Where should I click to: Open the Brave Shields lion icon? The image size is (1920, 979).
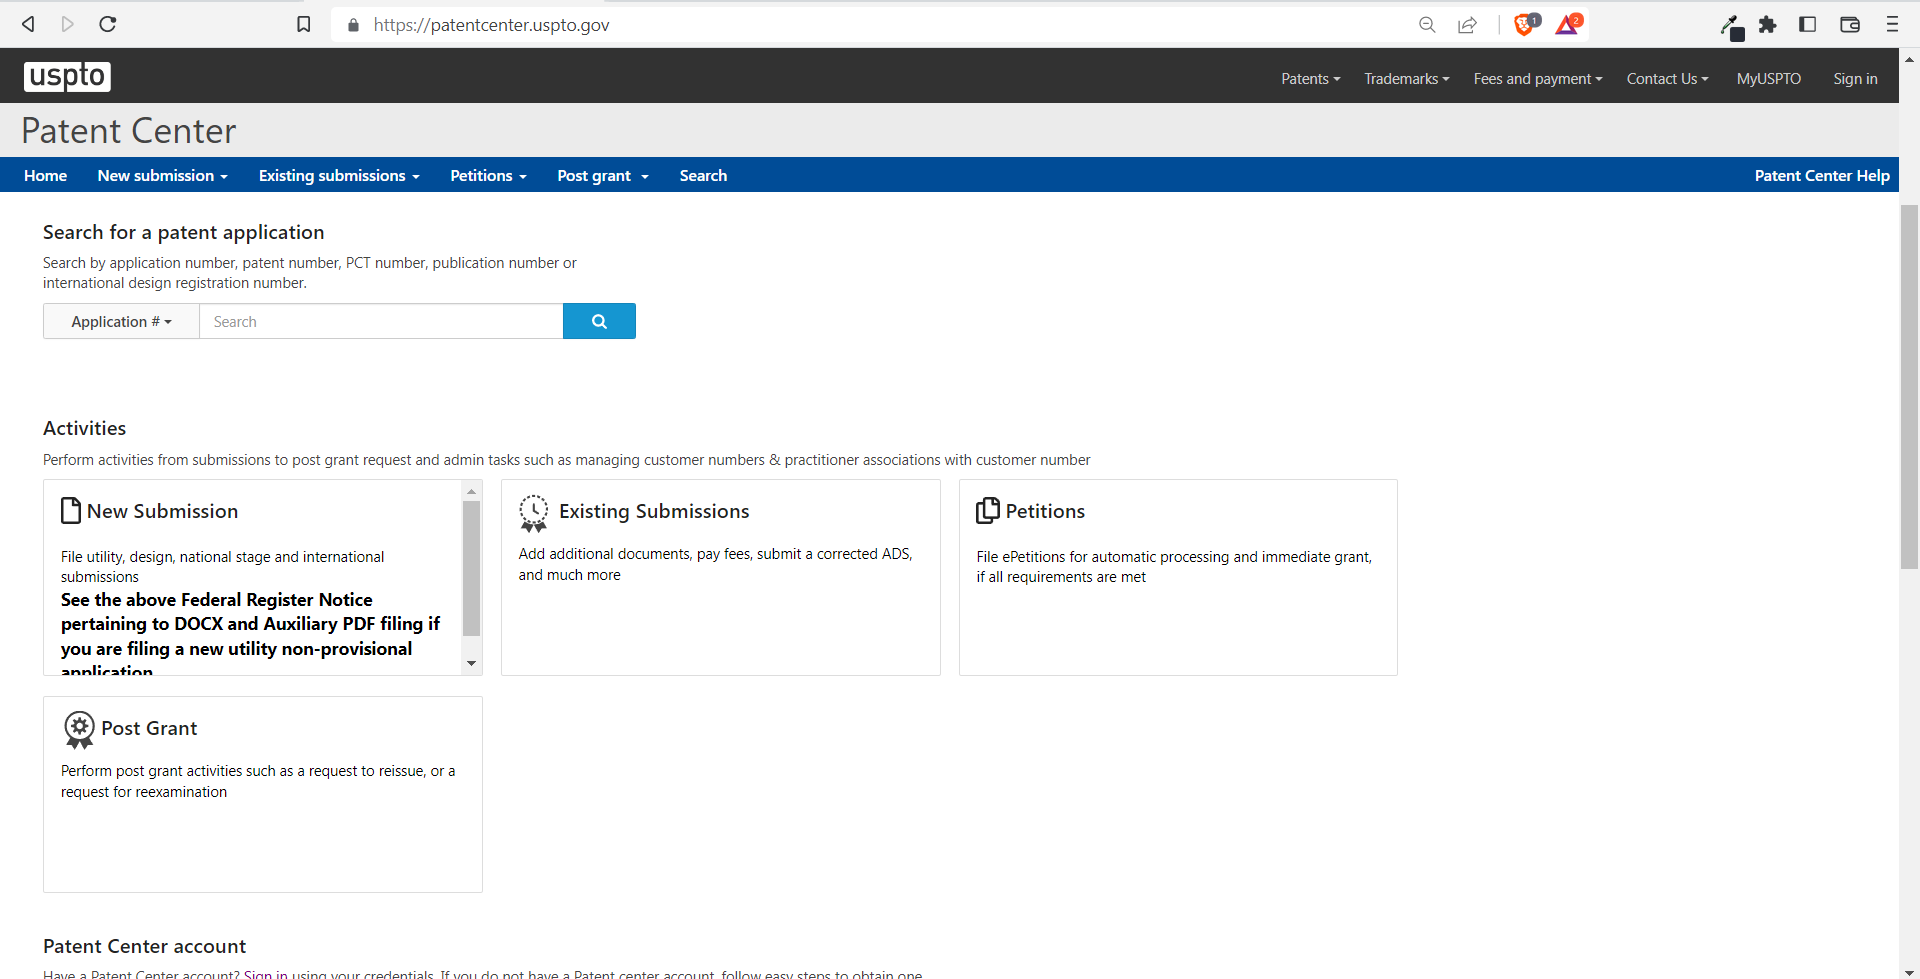tap(1524, 24)
